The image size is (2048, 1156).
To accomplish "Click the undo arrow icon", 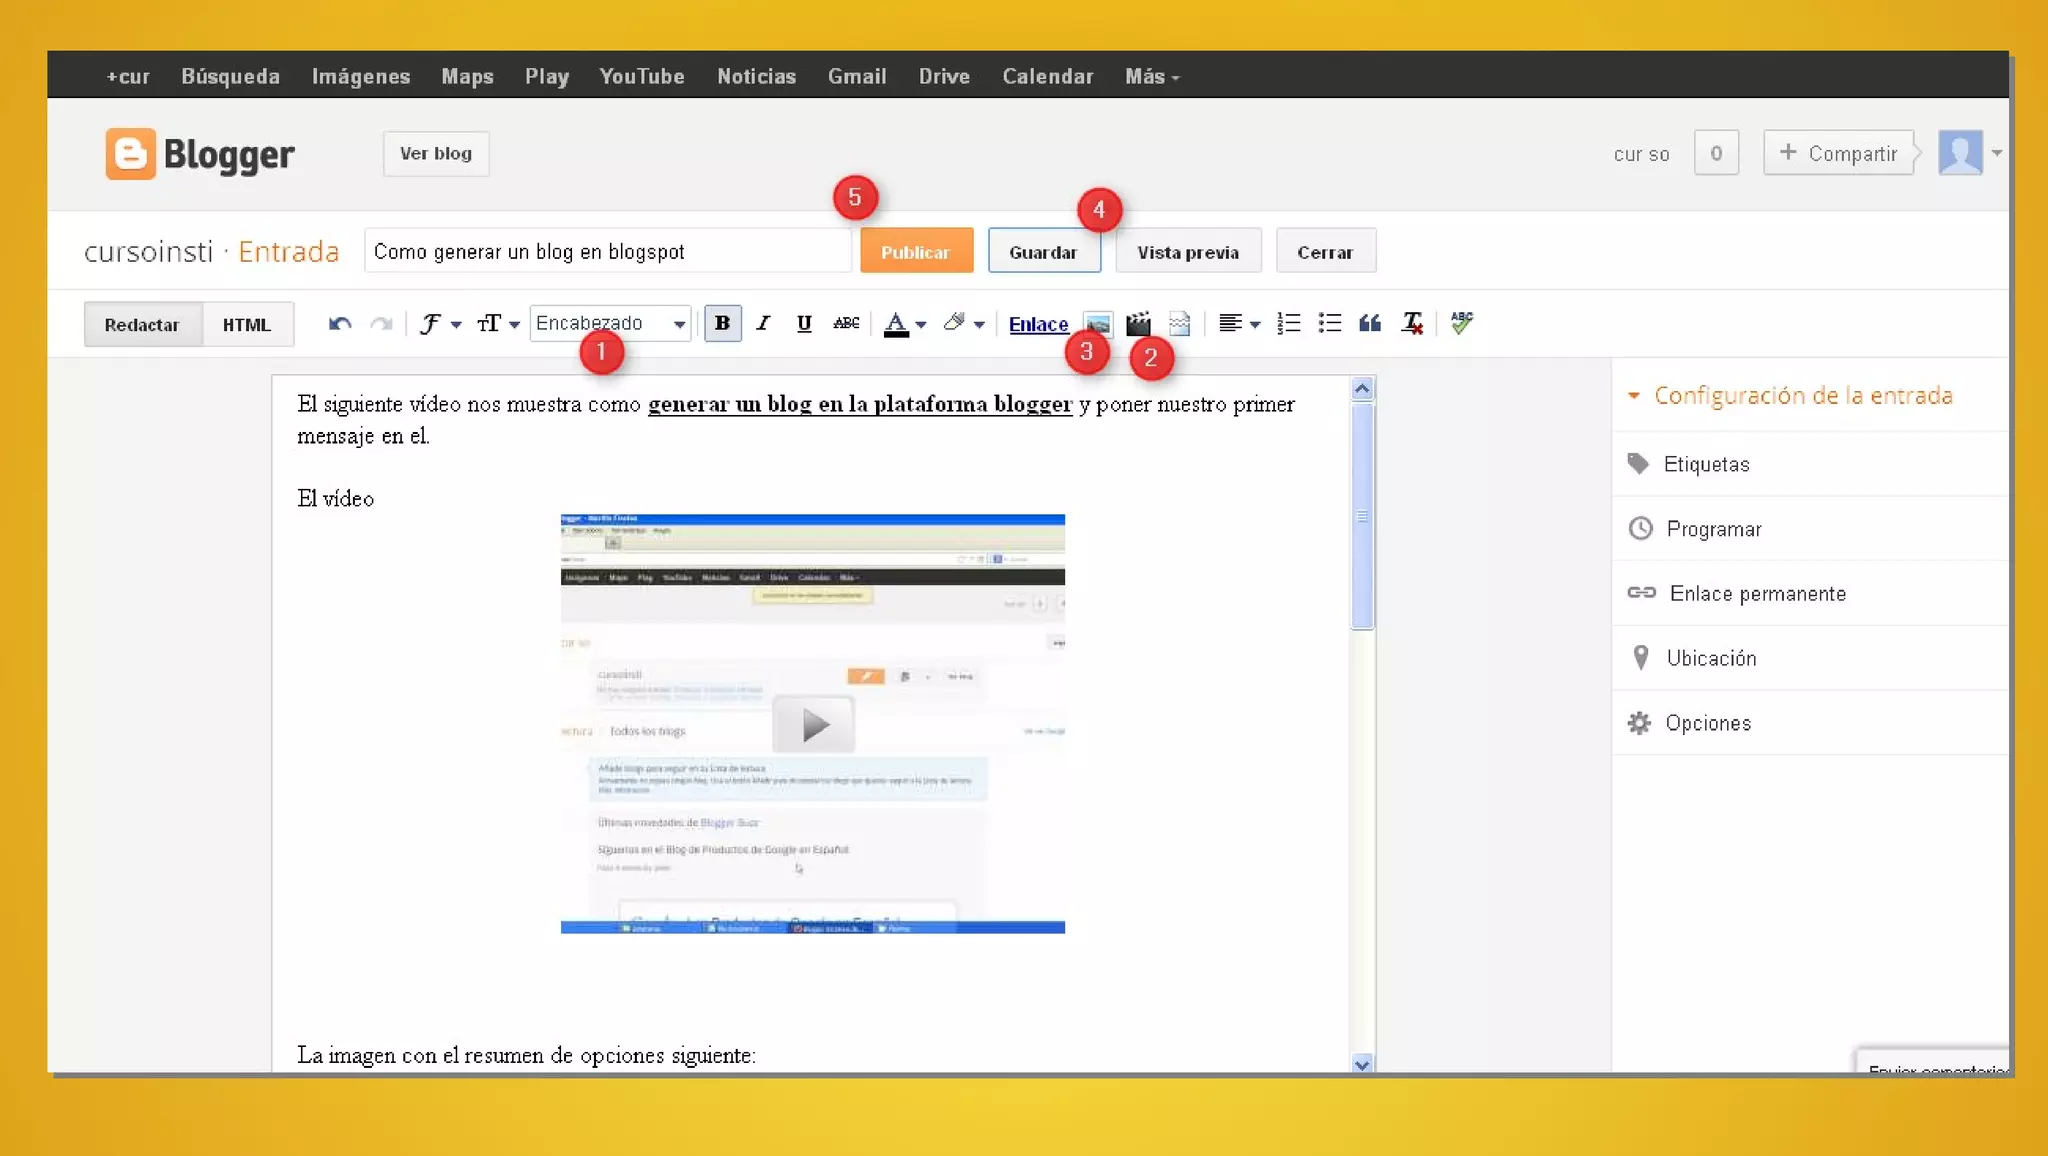I will coord(340,324).
